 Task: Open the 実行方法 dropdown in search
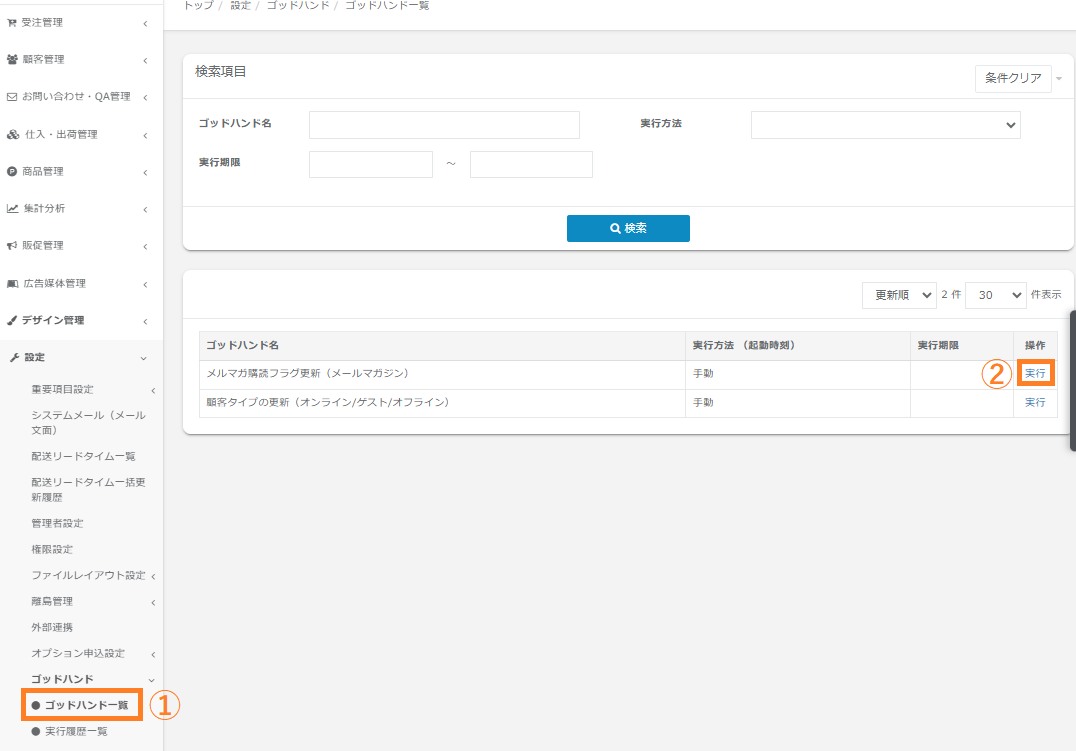885,125
